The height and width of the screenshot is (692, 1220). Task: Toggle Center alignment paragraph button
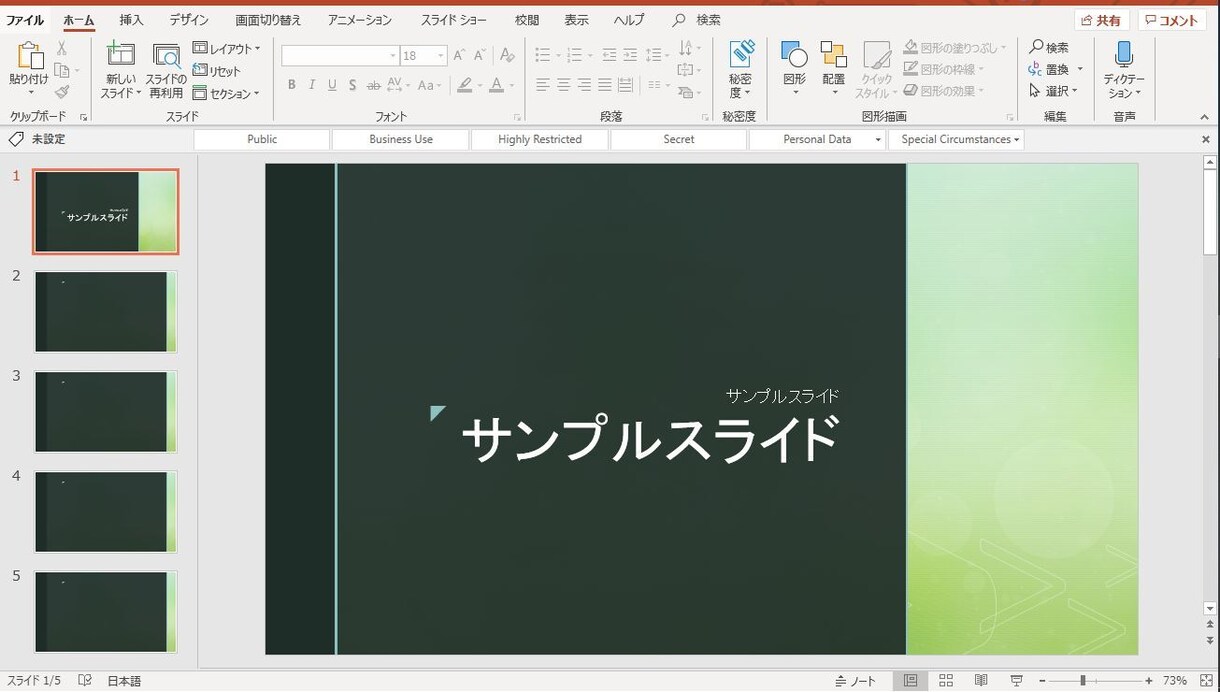coord(564,85)
